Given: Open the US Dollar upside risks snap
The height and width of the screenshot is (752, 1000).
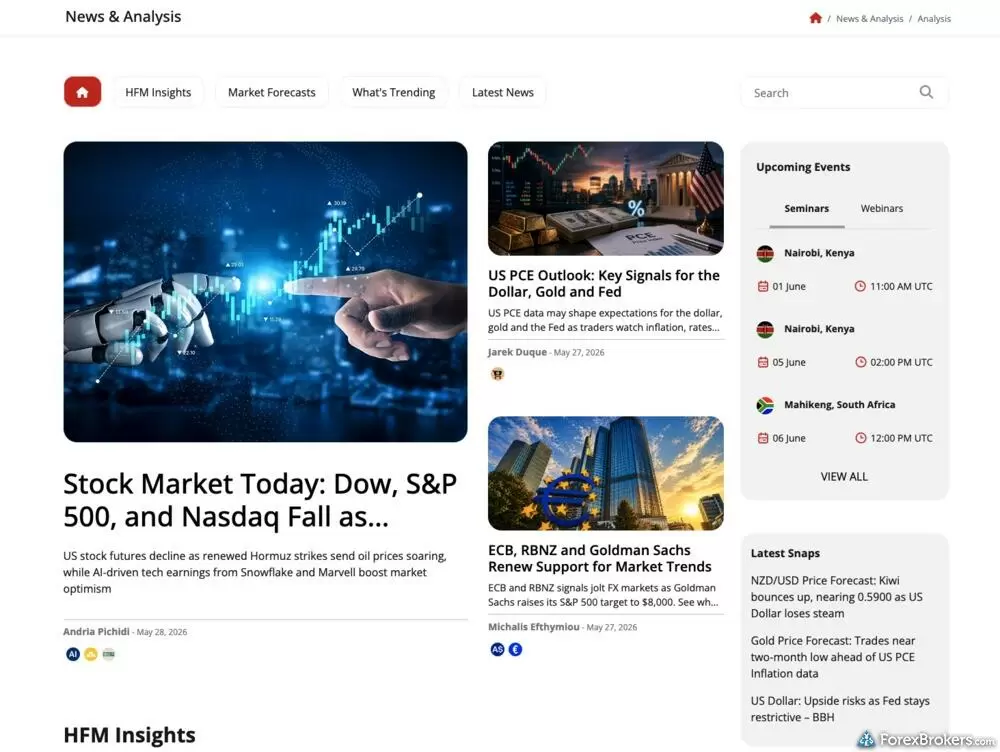Looking at the screenshot, I should point(840,709).
